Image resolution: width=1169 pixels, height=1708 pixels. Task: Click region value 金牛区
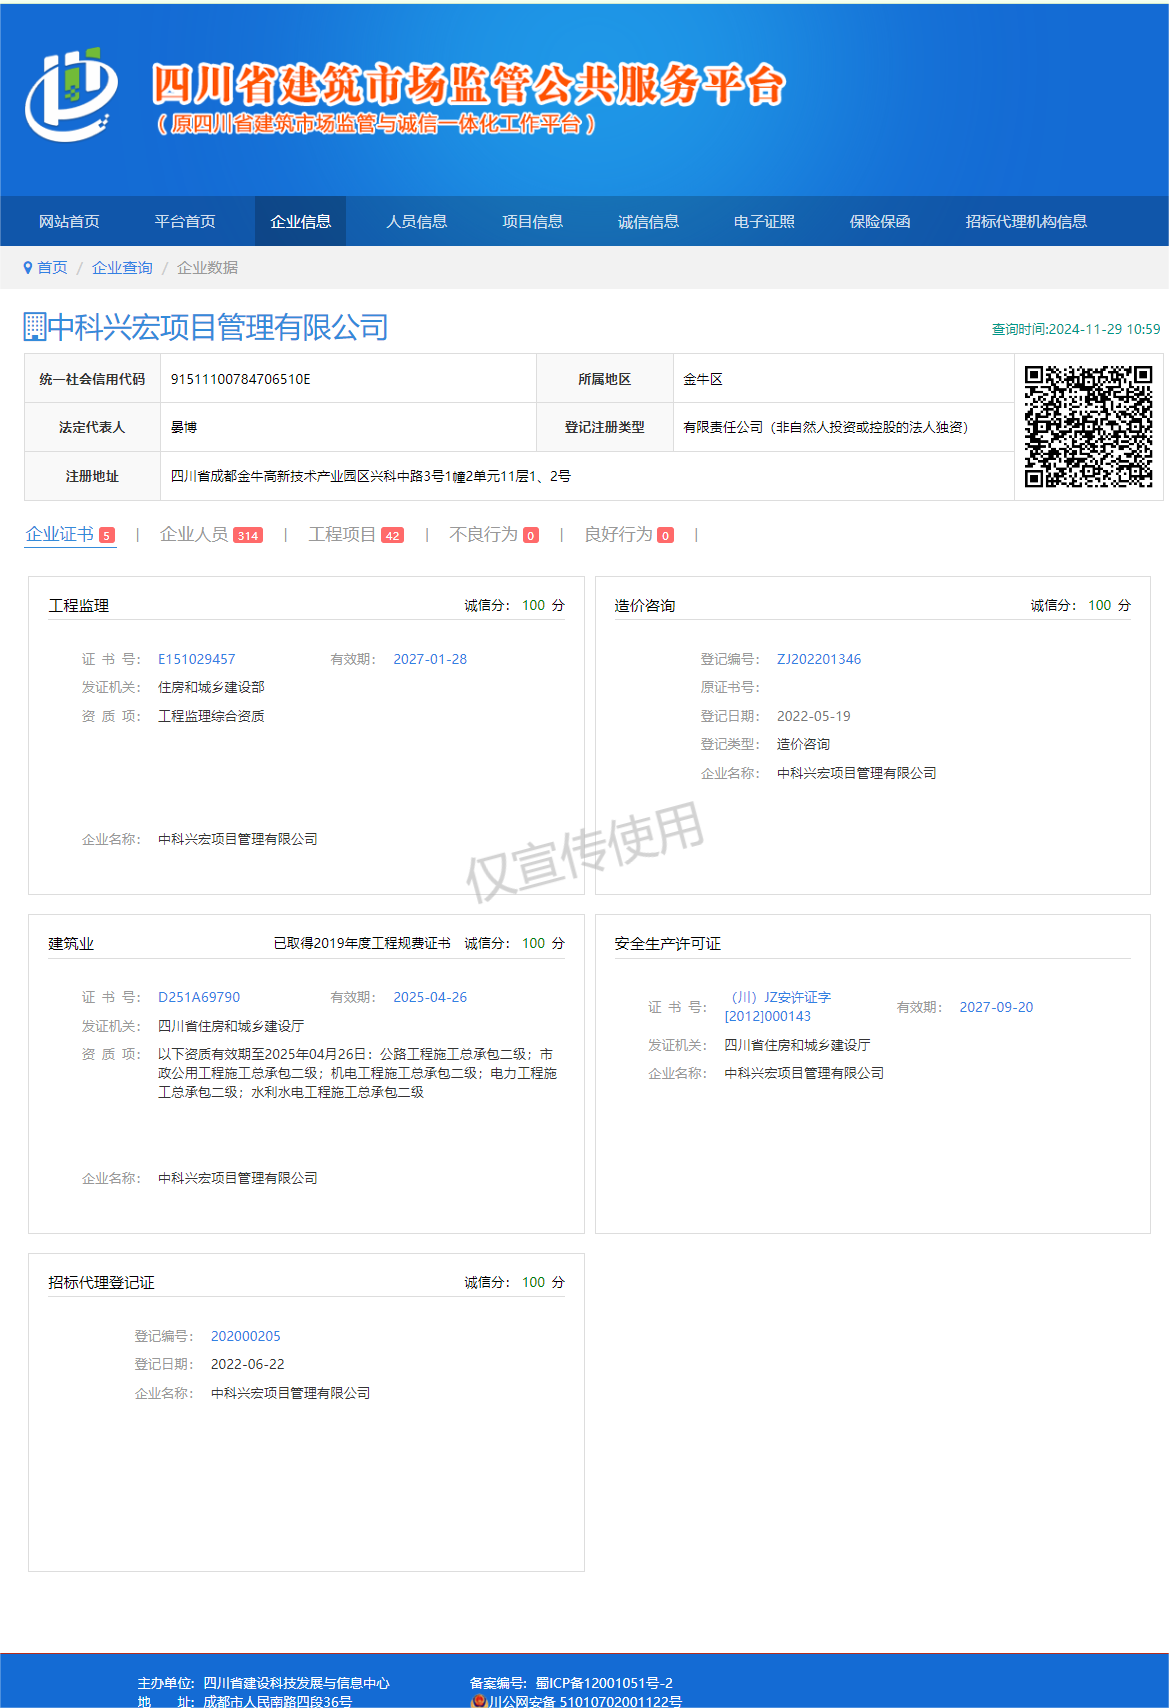[703, 379]
